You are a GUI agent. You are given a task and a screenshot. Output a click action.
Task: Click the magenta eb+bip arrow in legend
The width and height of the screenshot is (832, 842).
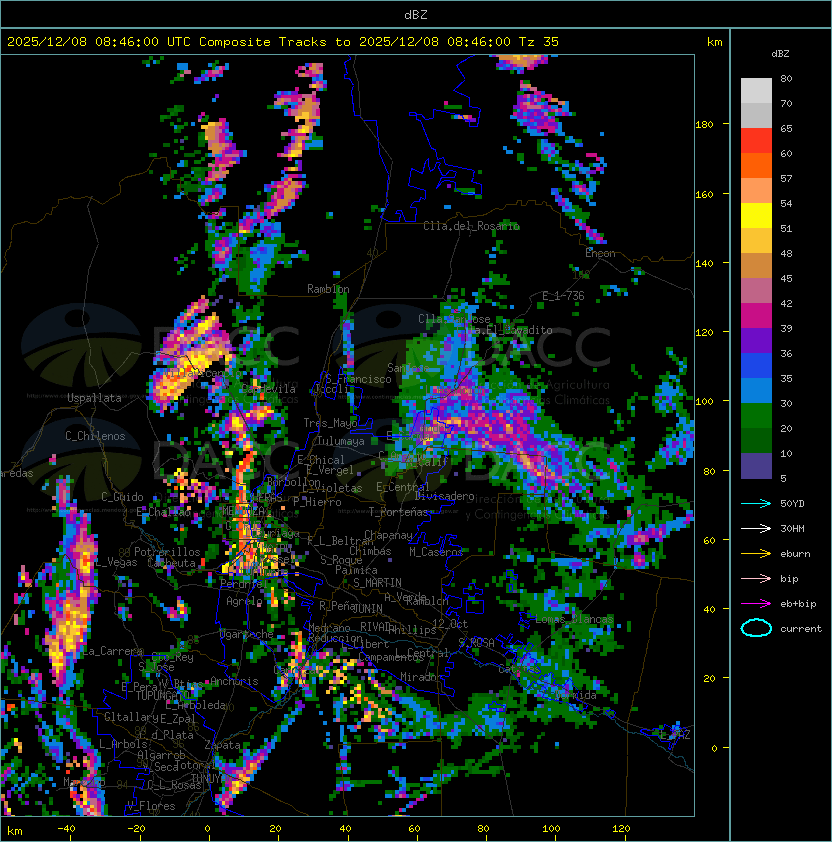click(756, 604)
